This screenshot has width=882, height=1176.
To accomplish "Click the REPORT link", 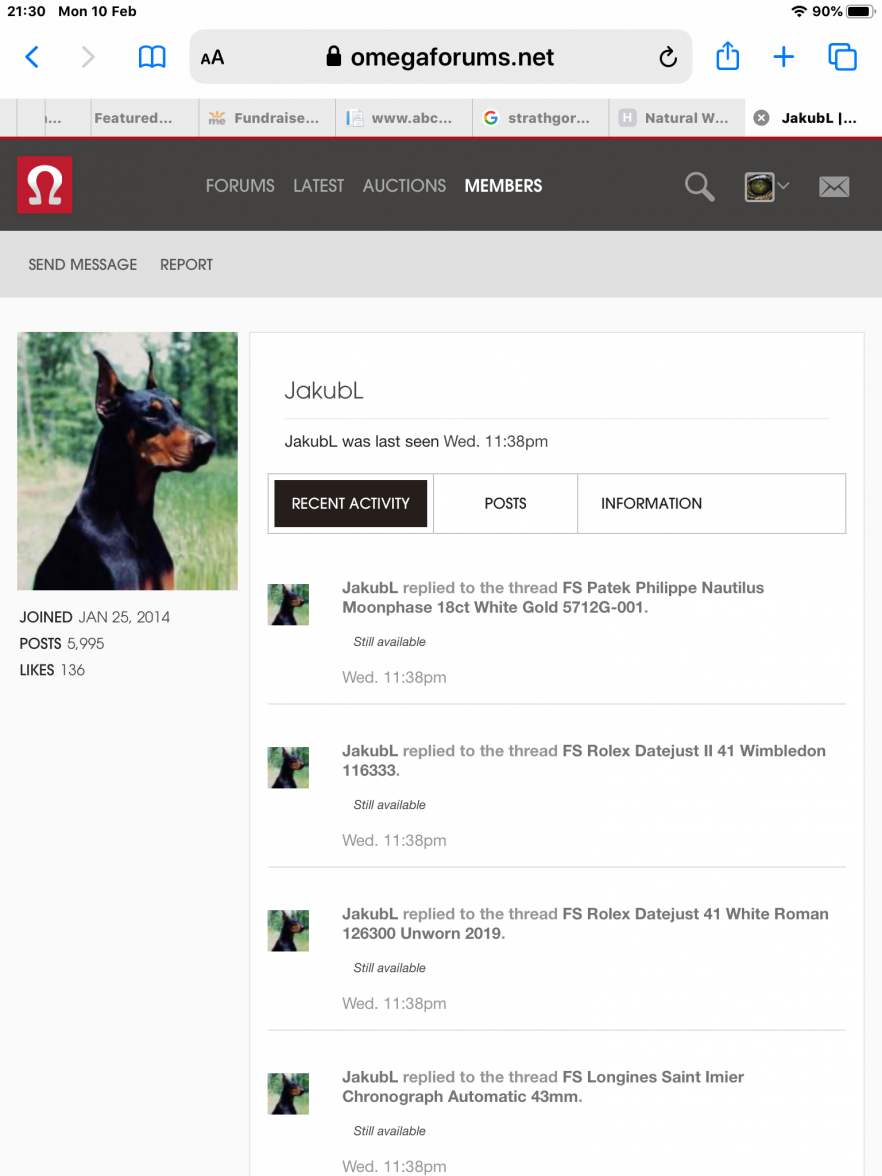I will [186, 265].
